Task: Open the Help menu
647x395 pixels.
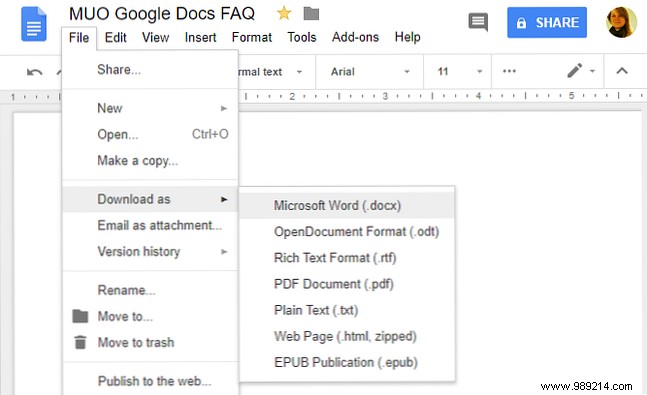Action: click(x=408, y=38)
